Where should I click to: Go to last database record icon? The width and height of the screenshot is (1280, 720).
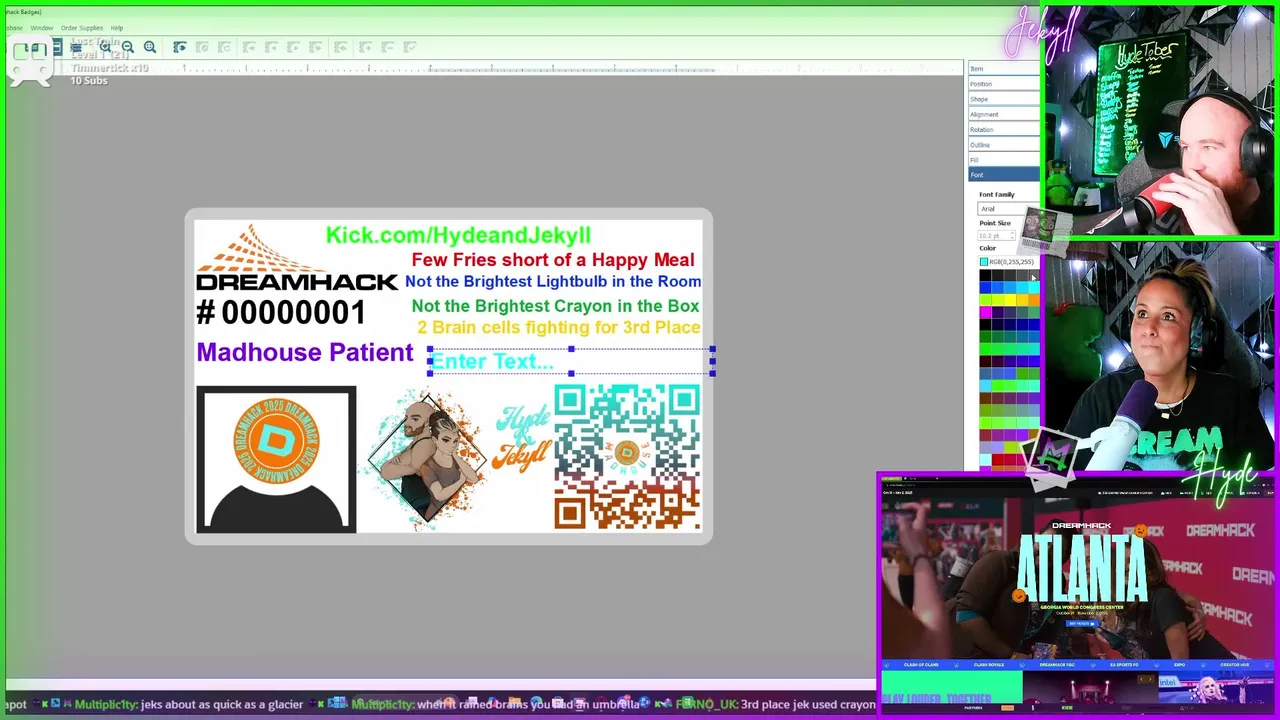tap(316, 47)
